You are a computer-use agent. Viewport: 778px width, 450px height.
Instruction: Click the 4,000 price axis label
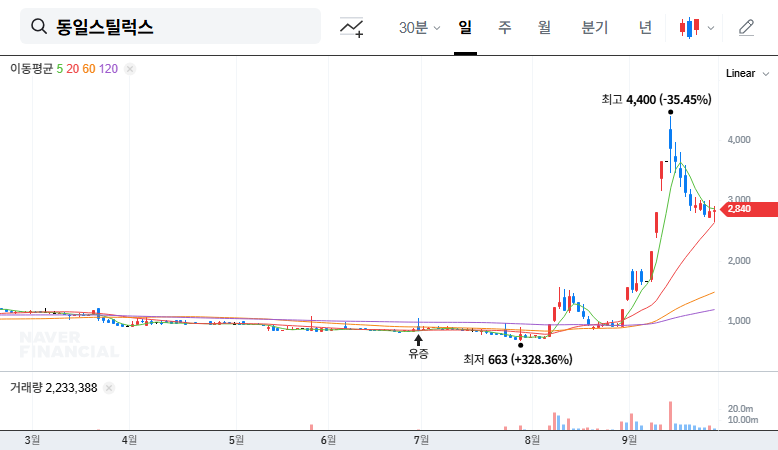[739, 140]
